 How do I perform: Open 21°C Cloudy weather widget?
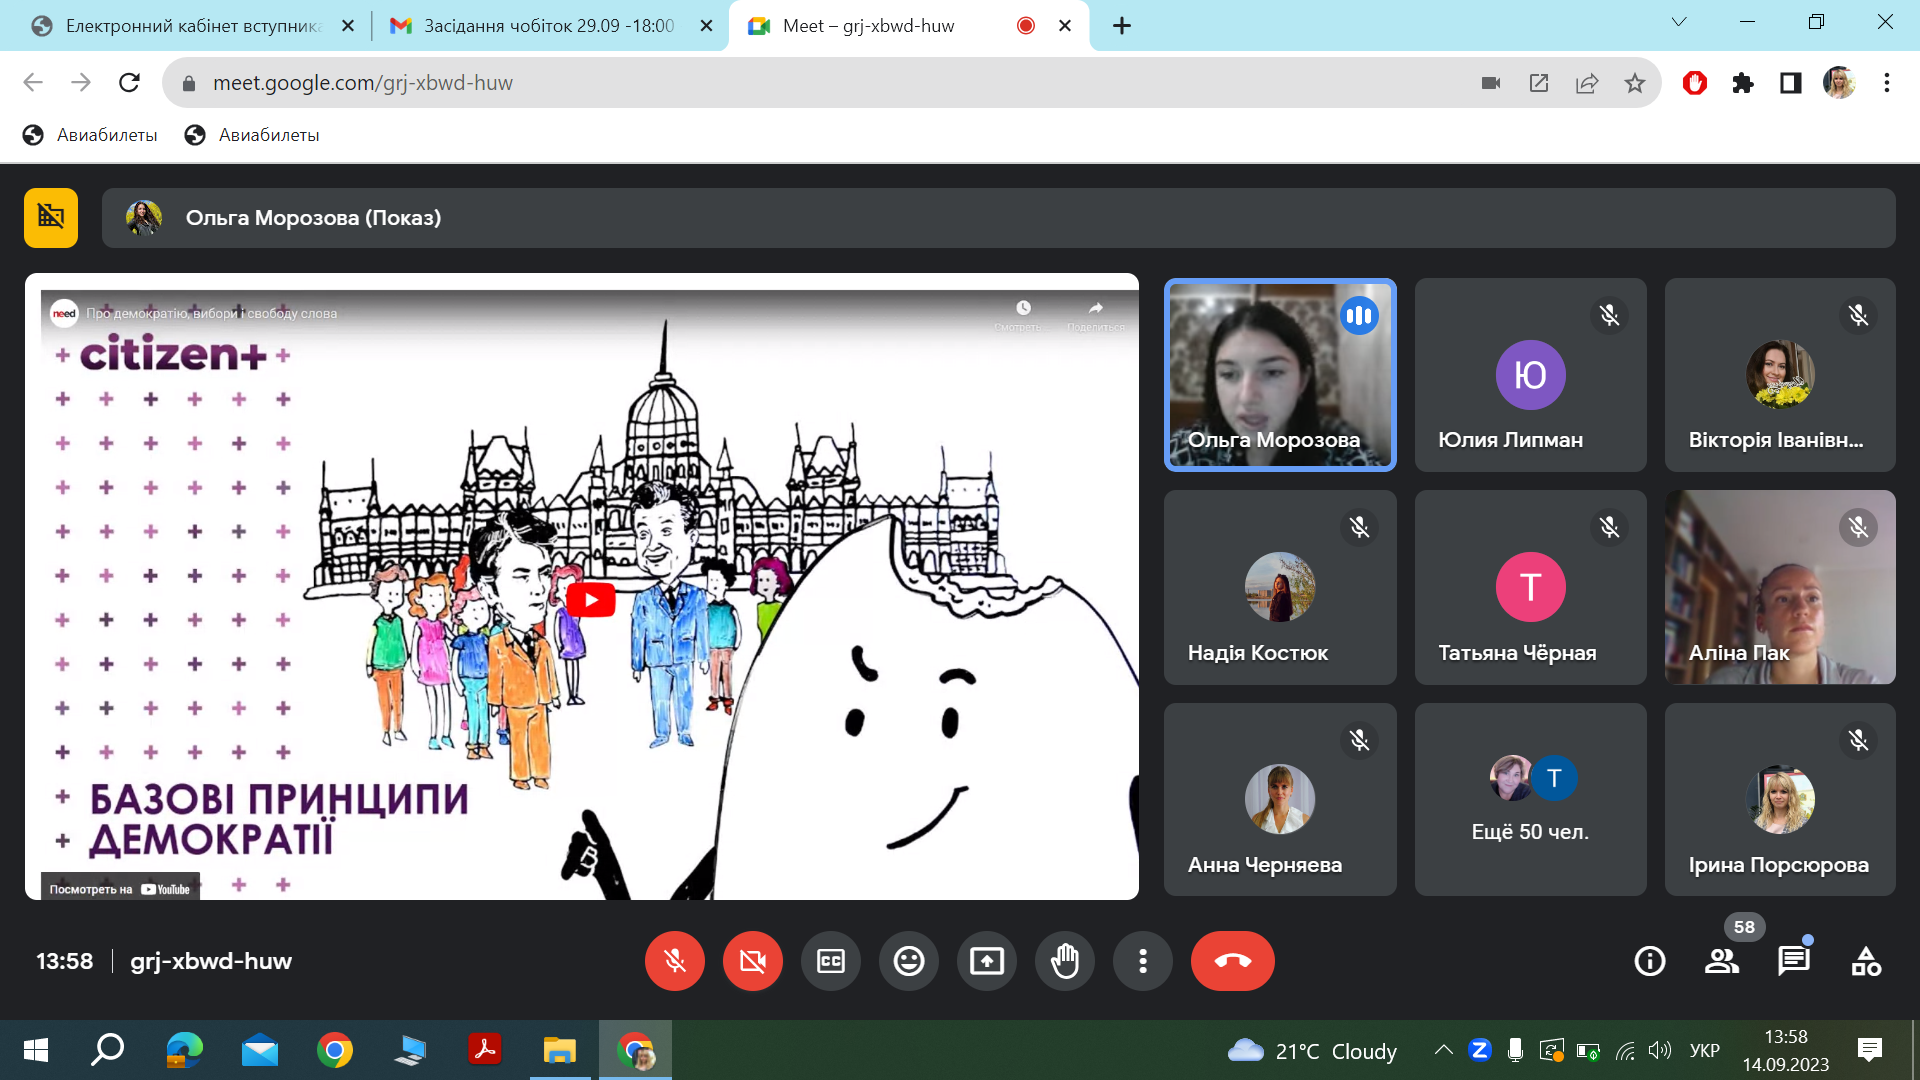(1312, 1051)
